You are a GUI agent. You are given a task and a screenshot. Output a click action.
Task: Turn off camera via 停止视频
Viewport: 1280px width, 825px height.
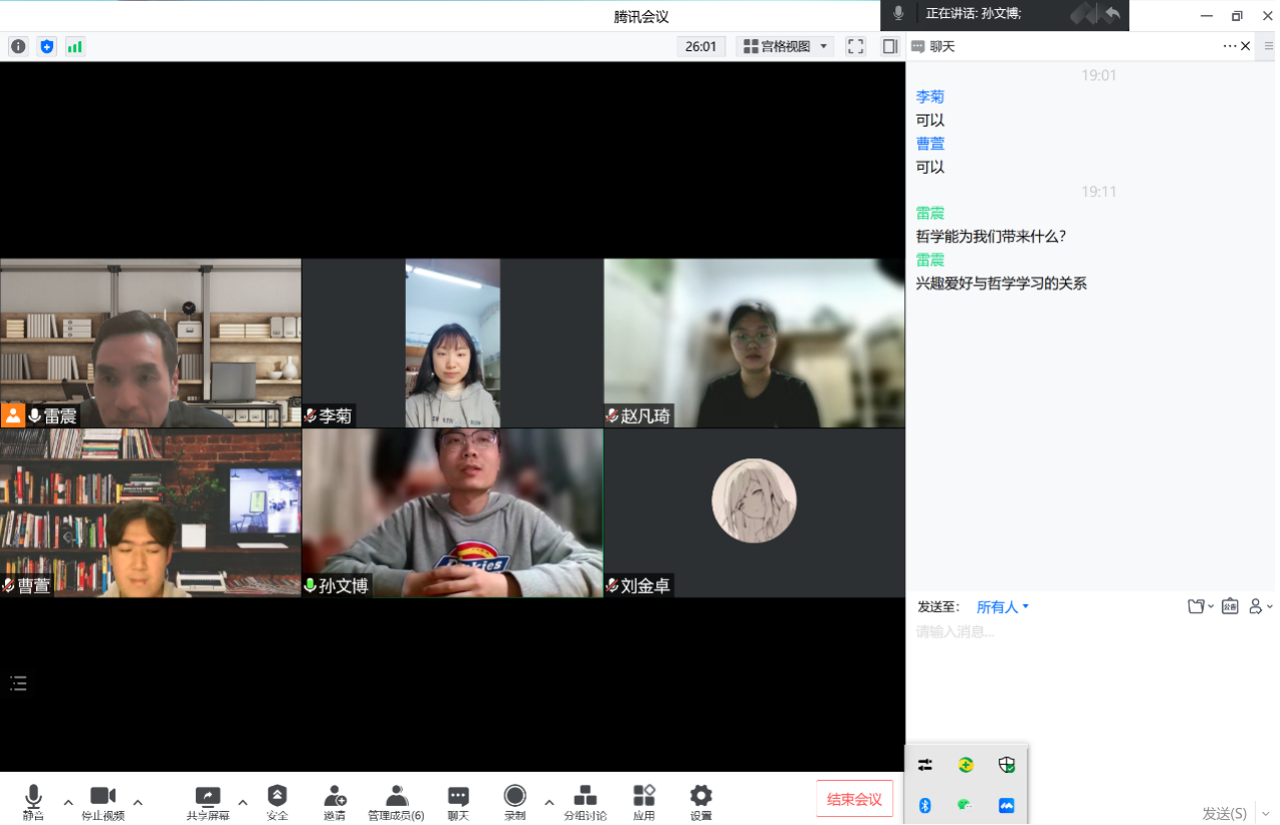(103, 800)
